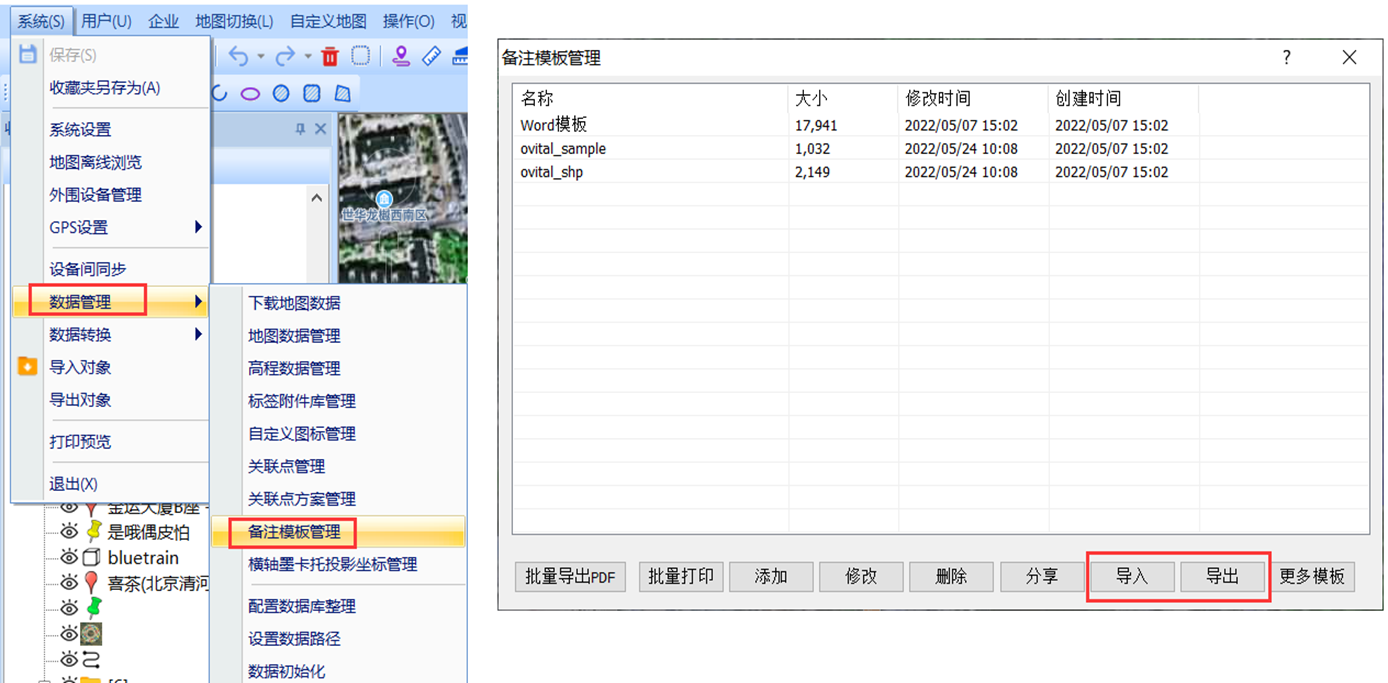This screenshot has height=683, width=1388.
Task: Click the red trash delete icon
Action: point(330,56)
